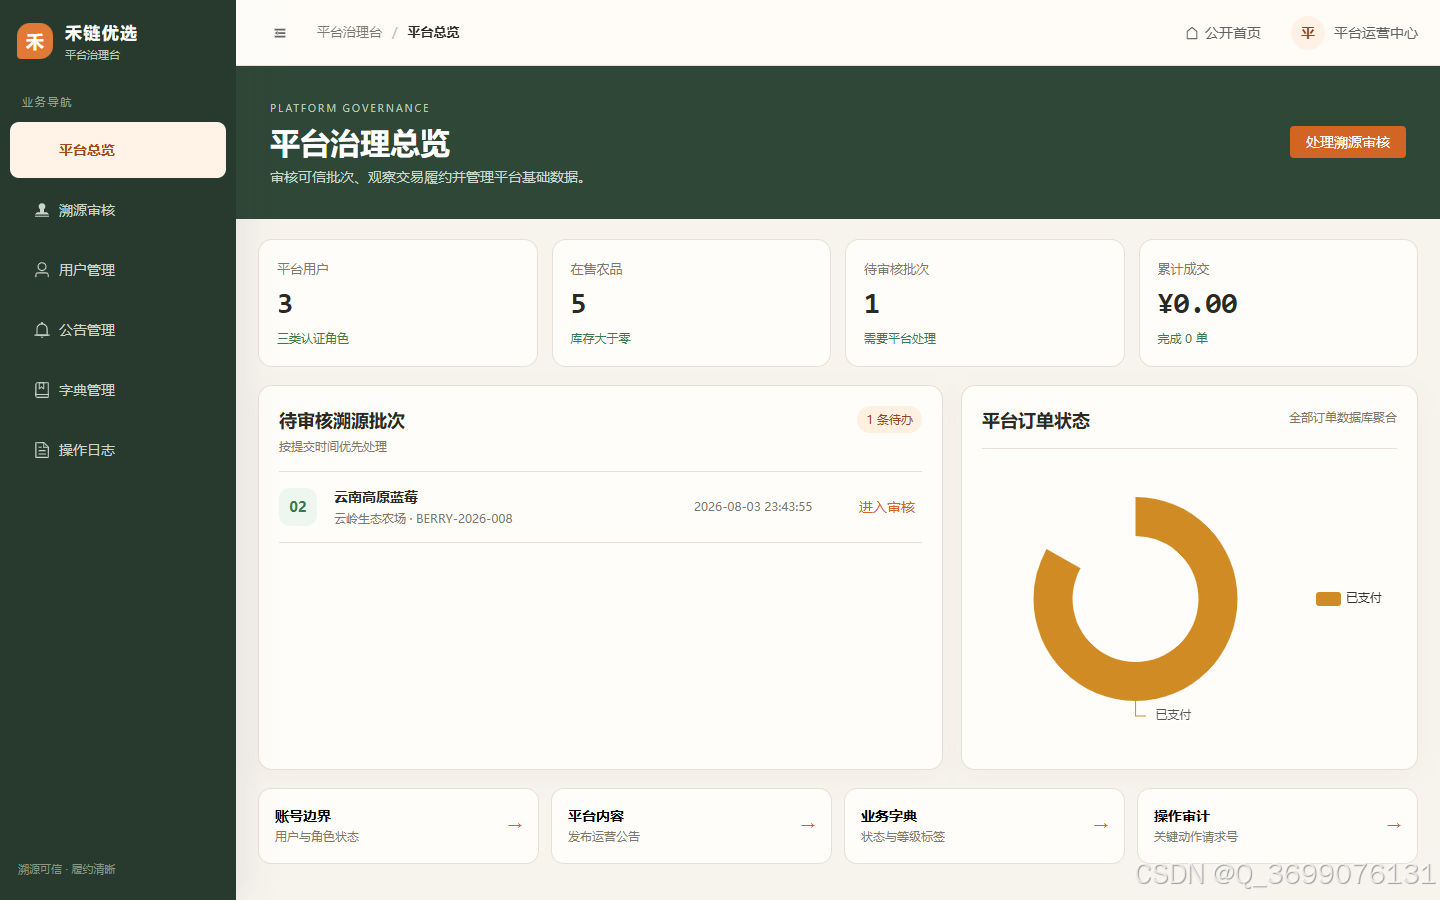Image resolution: width=1440 pixels, height=900 pixels.
Task: Click 库存大于零 caption text
Action: click(600, 339)
